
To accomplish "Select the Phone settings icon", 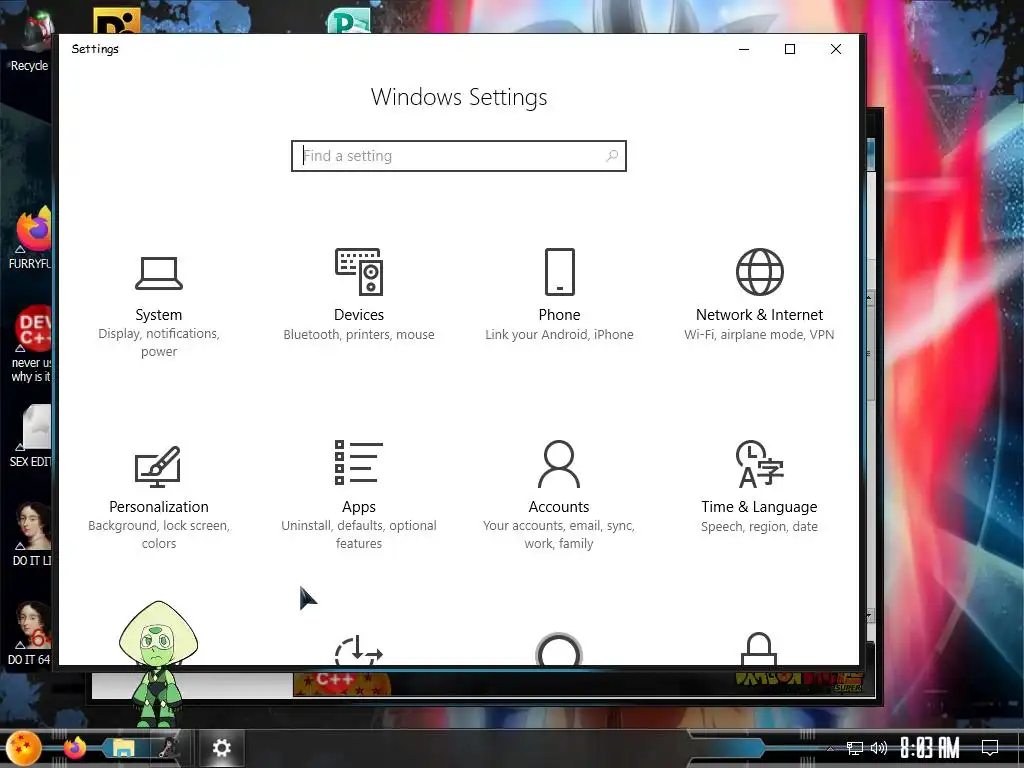I will 560,272.
